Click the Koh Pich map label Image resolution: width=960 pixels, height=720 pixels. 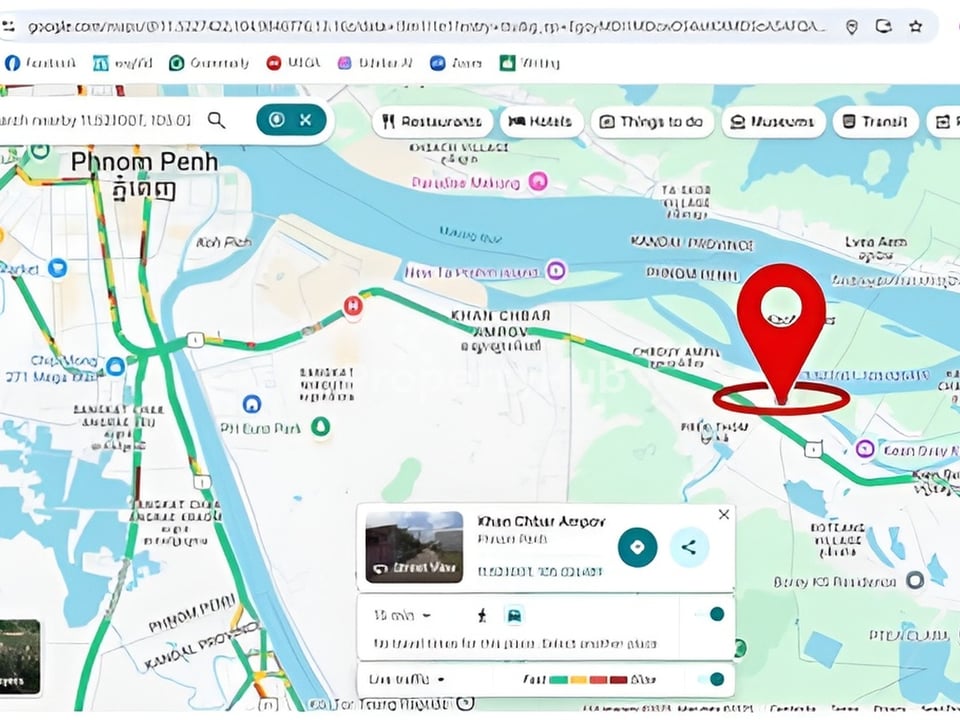223,242
